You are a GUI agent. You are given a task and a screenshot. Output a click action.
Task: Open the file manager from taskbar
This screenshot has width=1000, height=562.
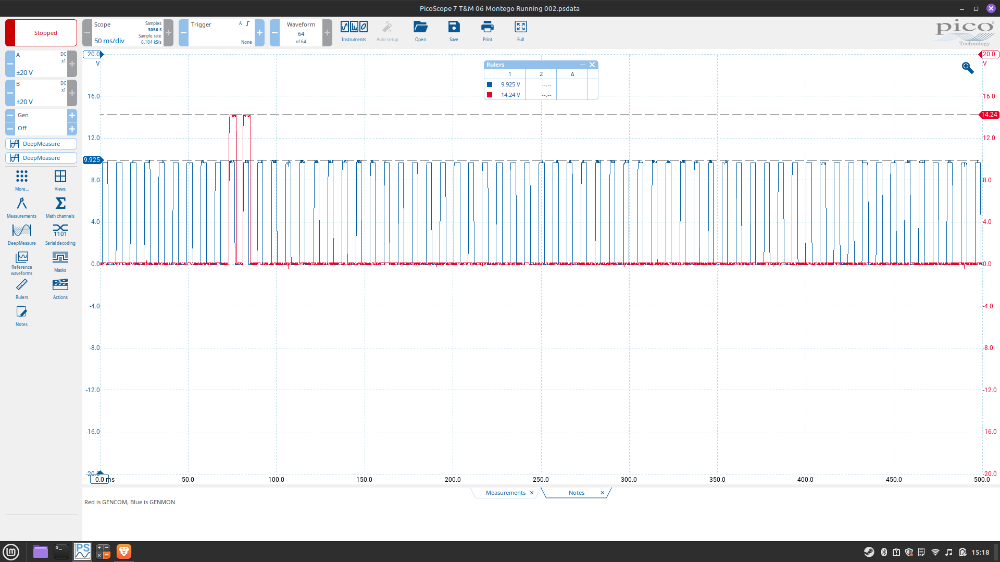point(40,552)
